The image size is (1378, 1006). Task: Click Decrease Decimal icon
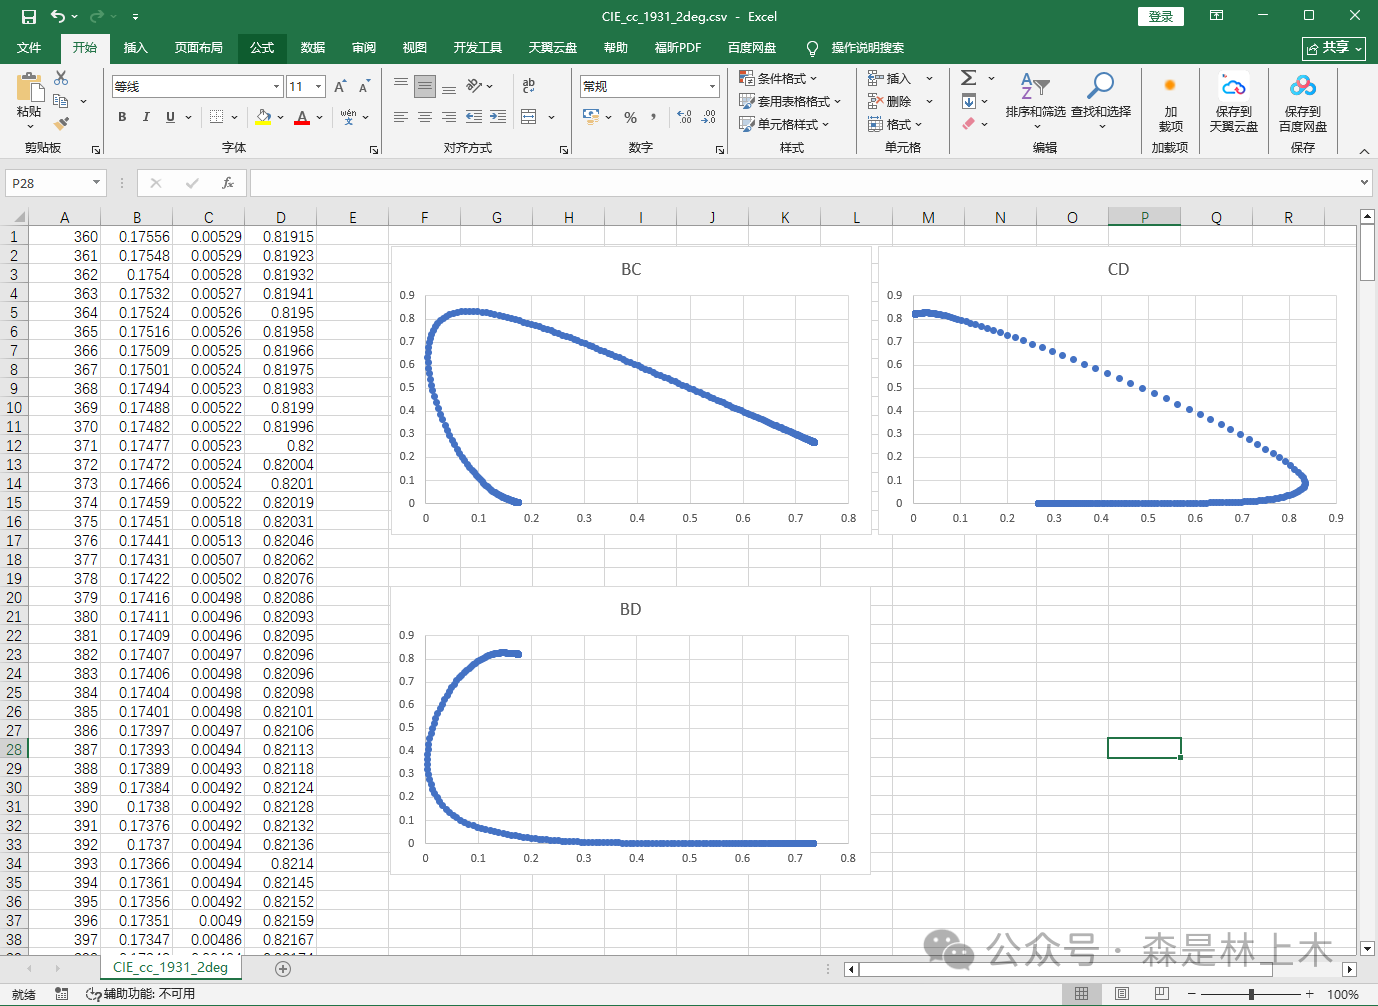[x=708, y=117]
